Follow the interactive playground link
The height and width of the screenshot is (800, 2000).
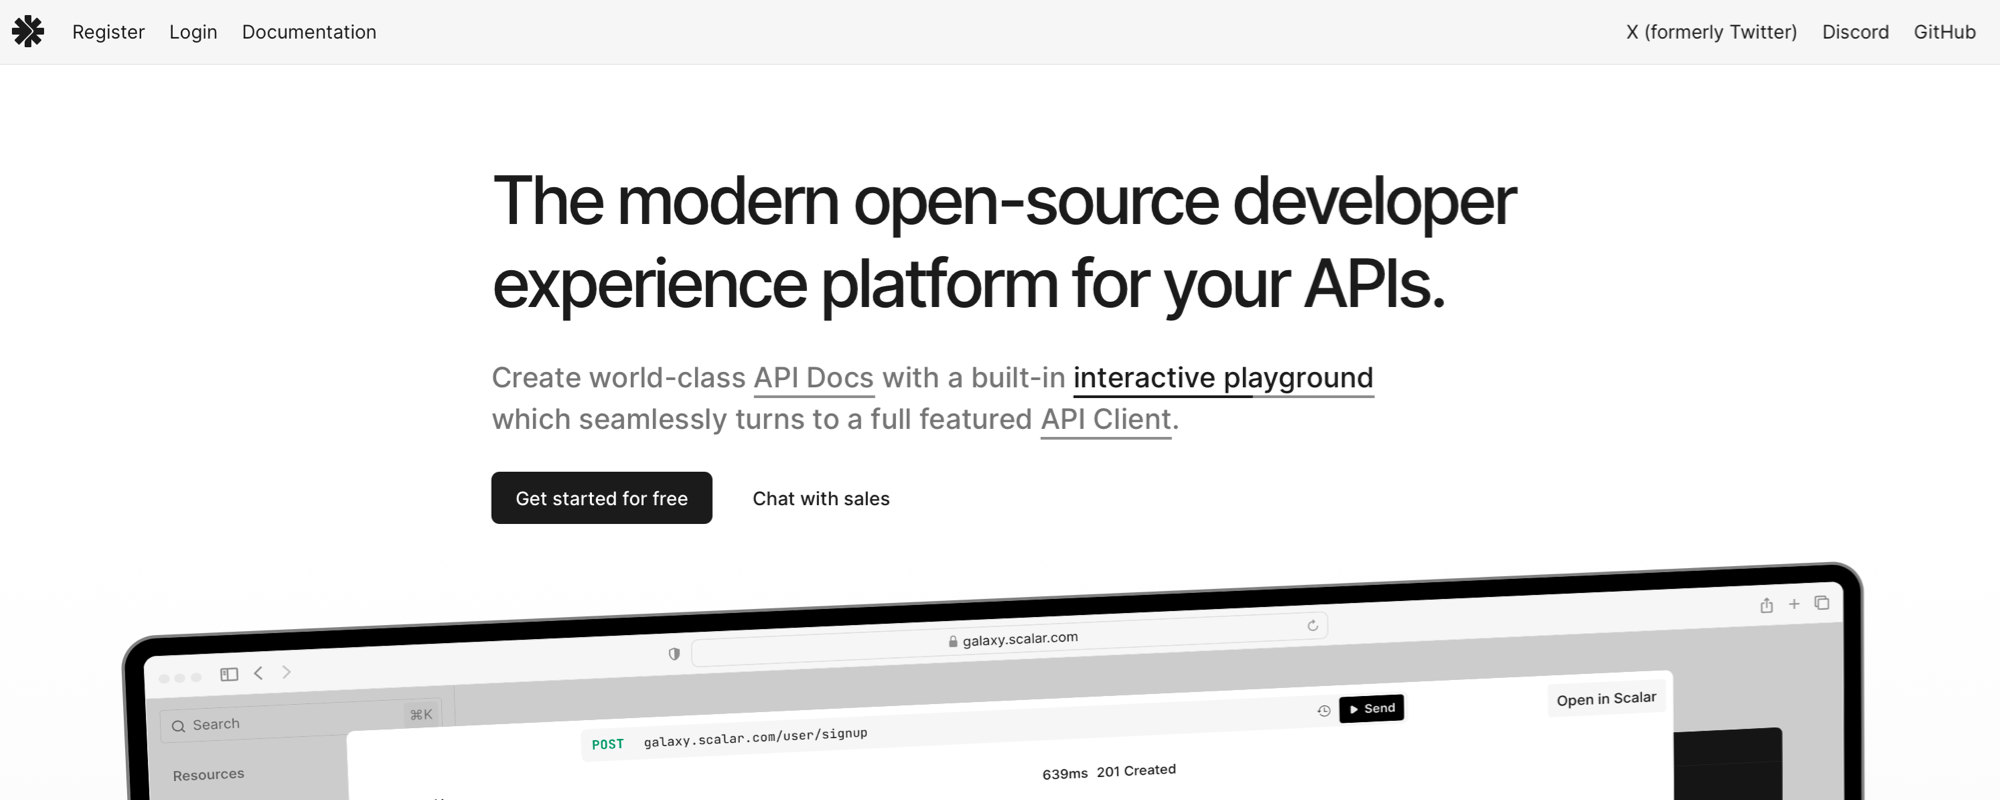point(1223,378)
